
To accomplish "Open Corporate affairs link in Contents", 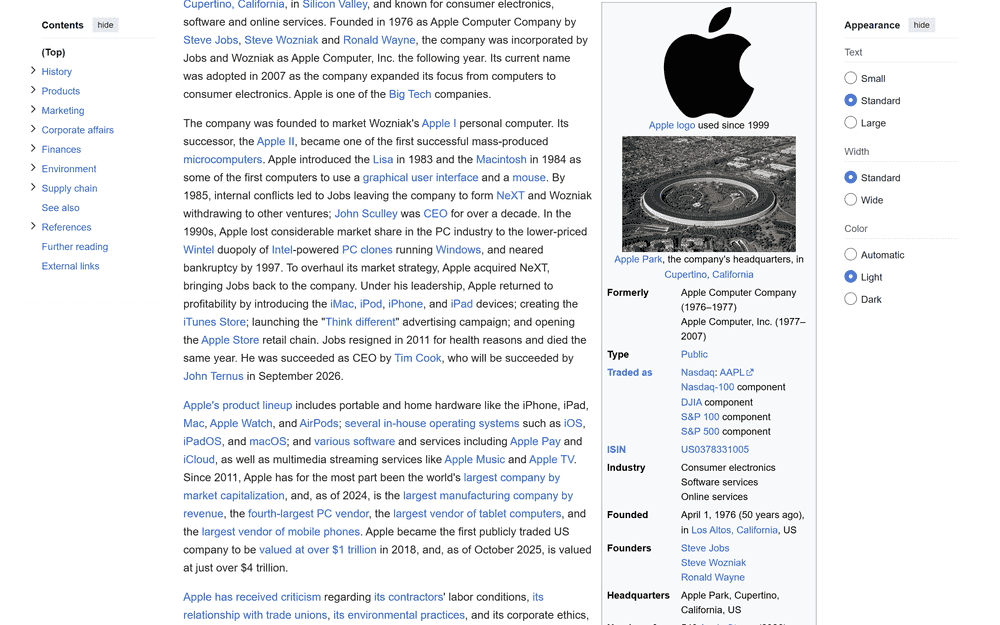I will (x=78, y=130).
